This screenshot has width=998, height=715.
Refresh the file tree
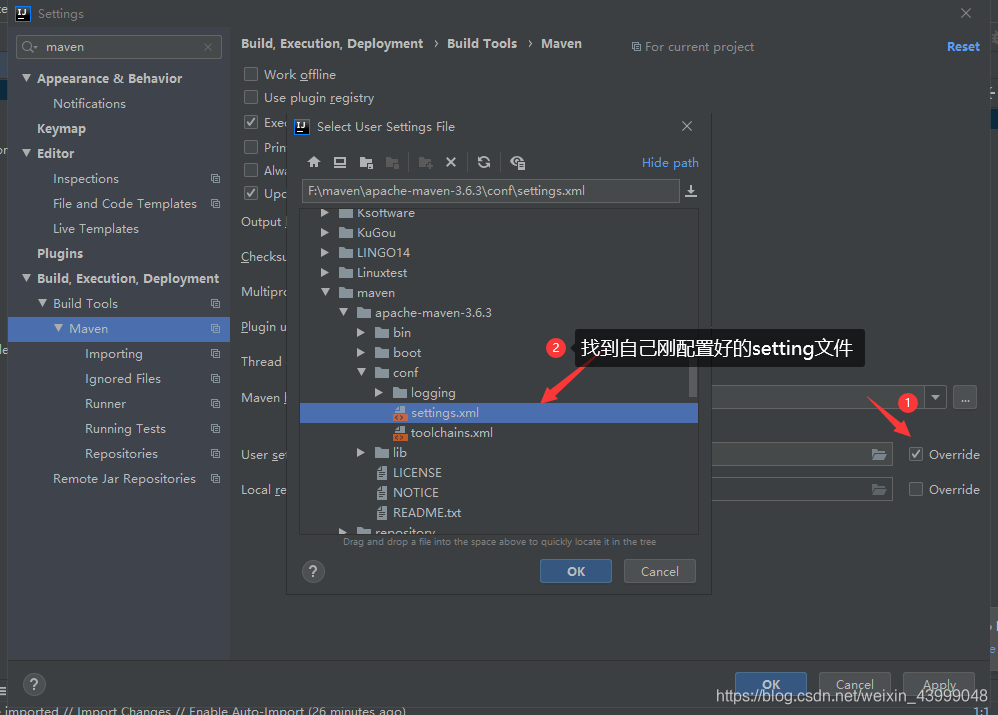[484, 162]
